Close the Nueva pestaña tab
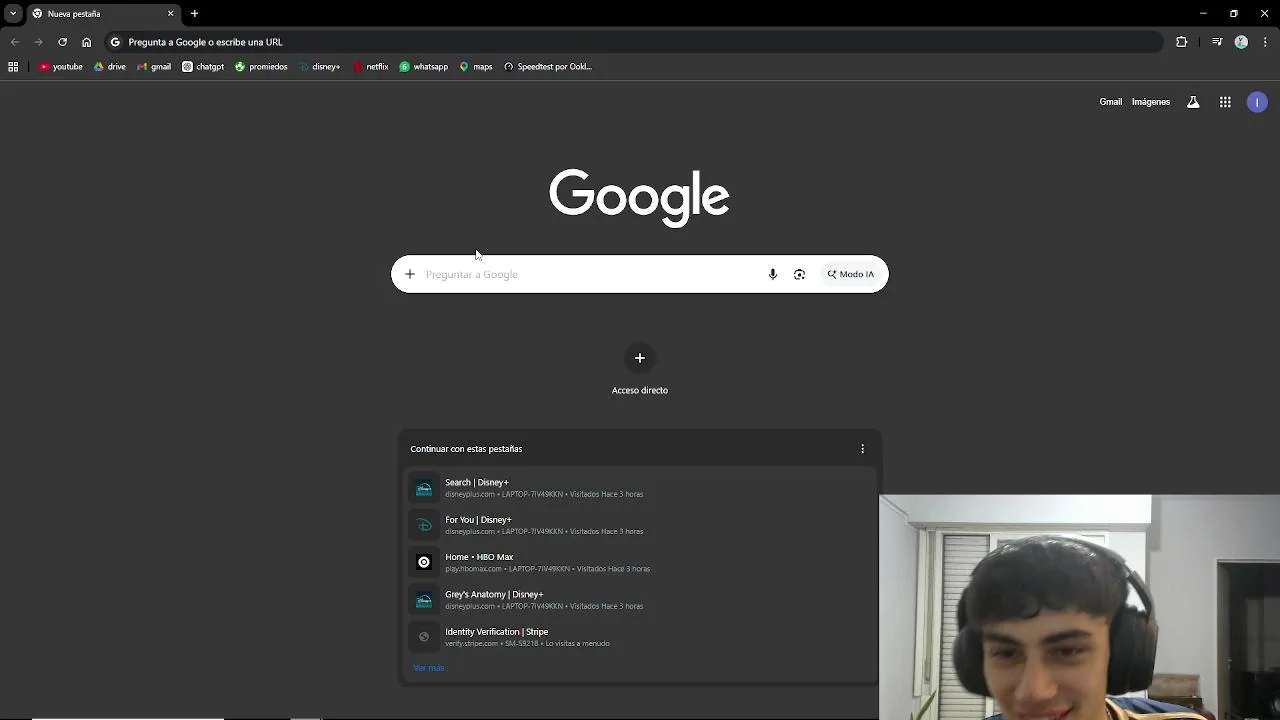 170,14
